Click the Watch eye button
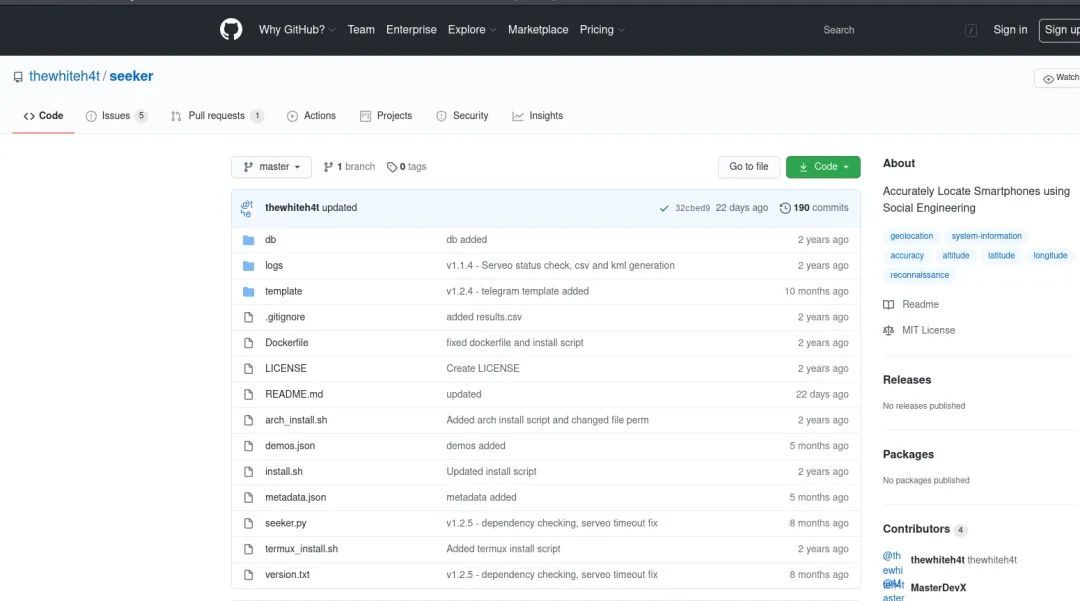The width and height of the screenshot is (1080, 601). click(1059, 78)
